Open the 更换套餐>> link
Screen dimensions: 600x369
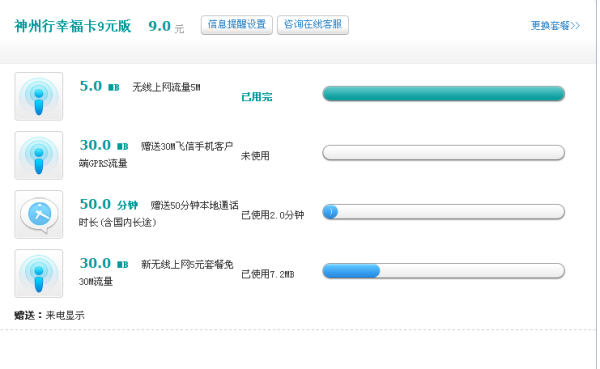[x=555, y=26]
